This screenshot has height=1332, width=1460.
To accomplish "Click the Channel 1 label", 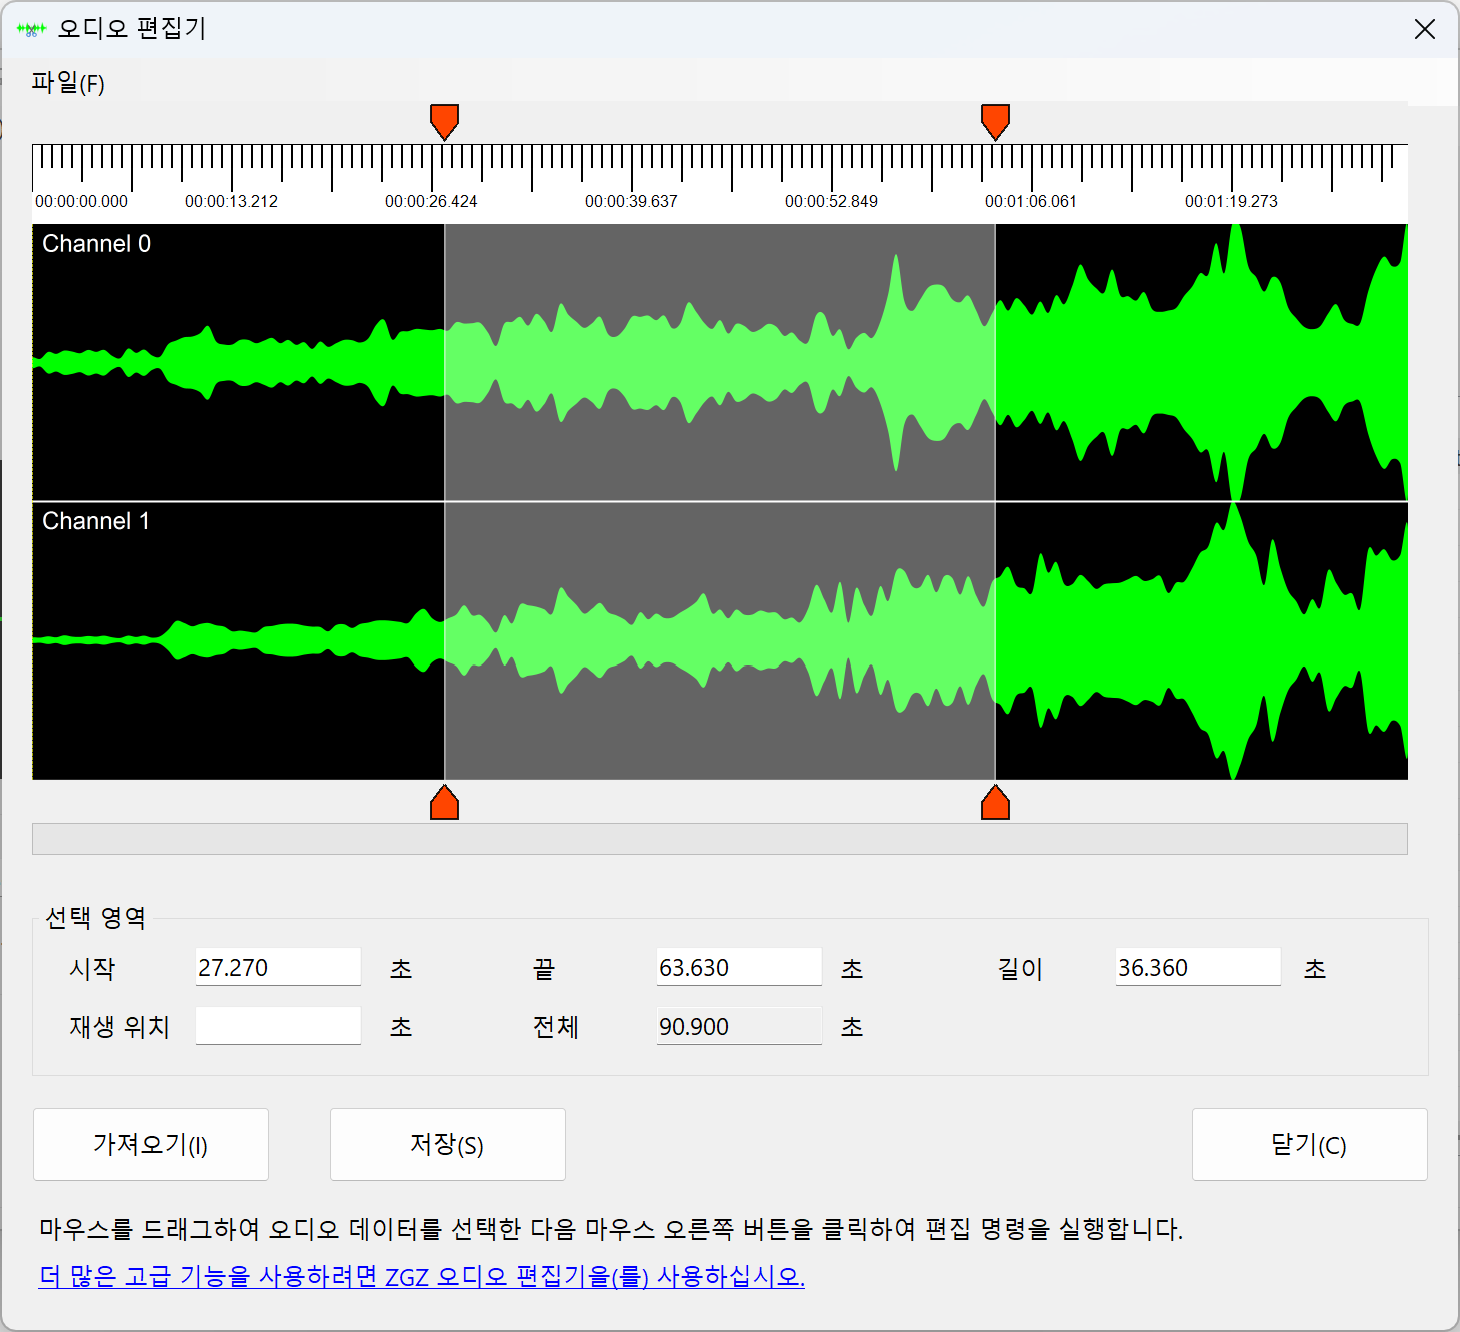I will (x=96, y=521).
